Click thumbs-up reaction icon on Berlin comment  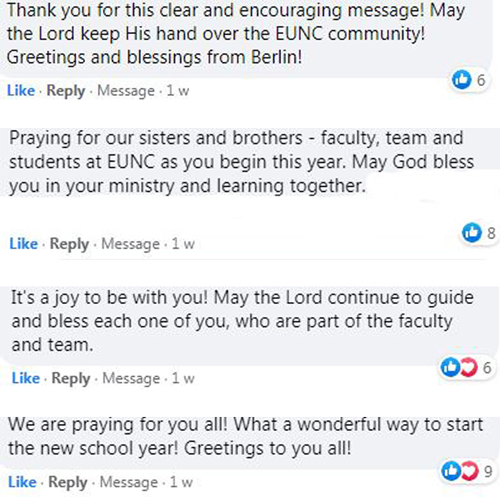462,80
